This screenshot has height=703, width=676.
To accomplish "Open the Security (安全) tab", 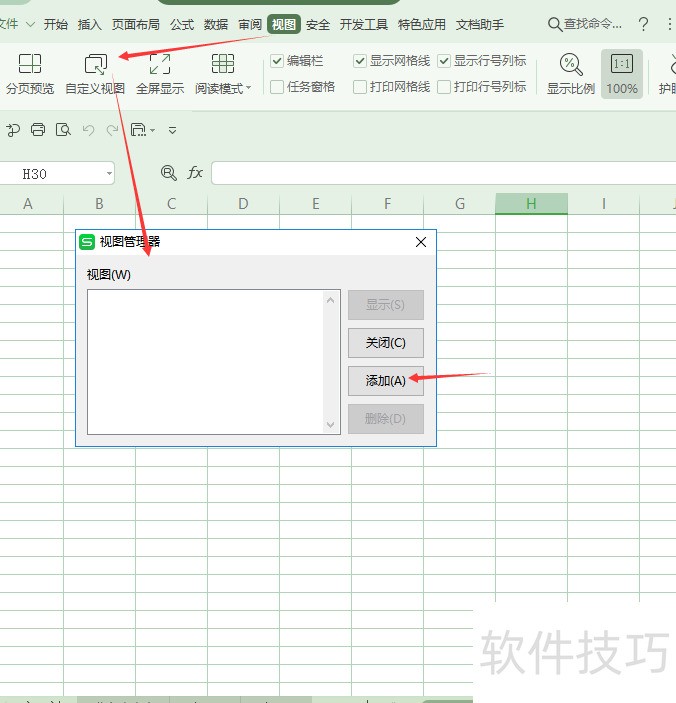I will click(x=318, y=24).
